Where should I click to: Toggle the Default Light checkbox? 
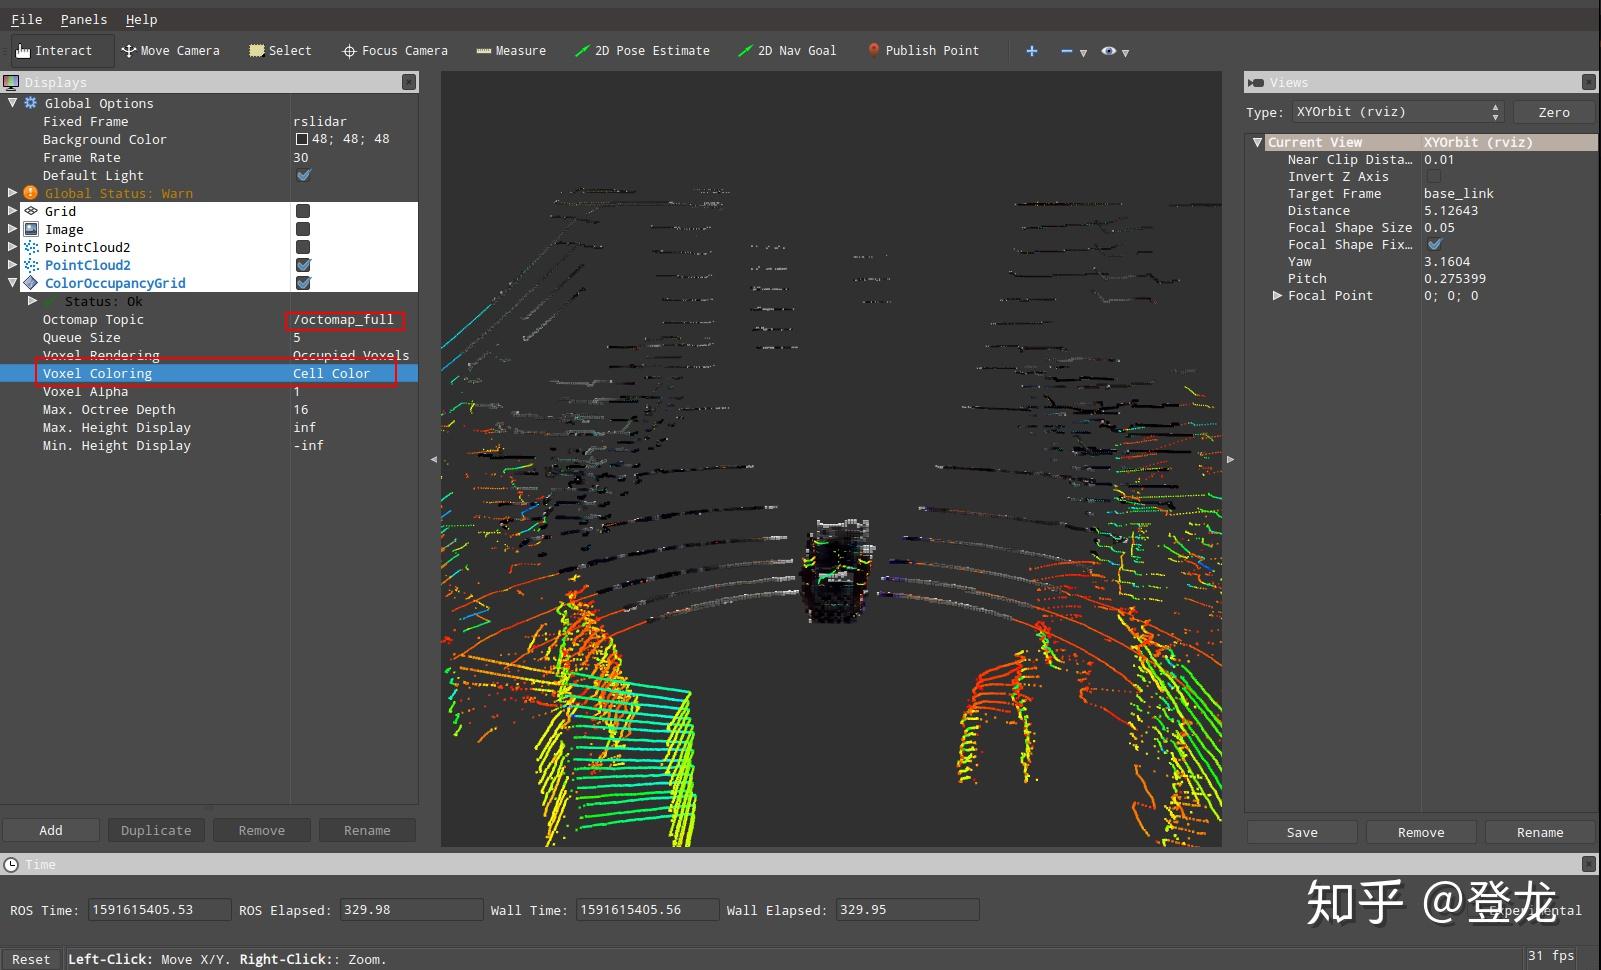click(x=304, y=175)
